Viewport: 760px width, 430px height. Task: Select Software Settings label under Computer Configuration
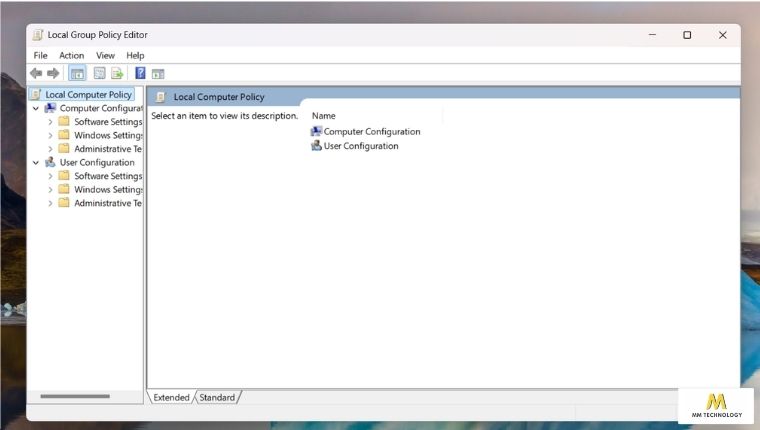click(108, 122)
